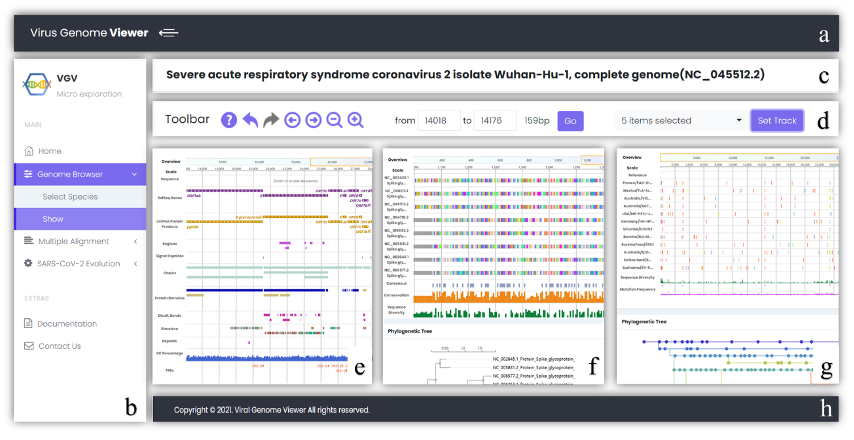The image size is (854, 440).
Task: Click the orange Conservation bar track
Action: click(x=509, y=296)
